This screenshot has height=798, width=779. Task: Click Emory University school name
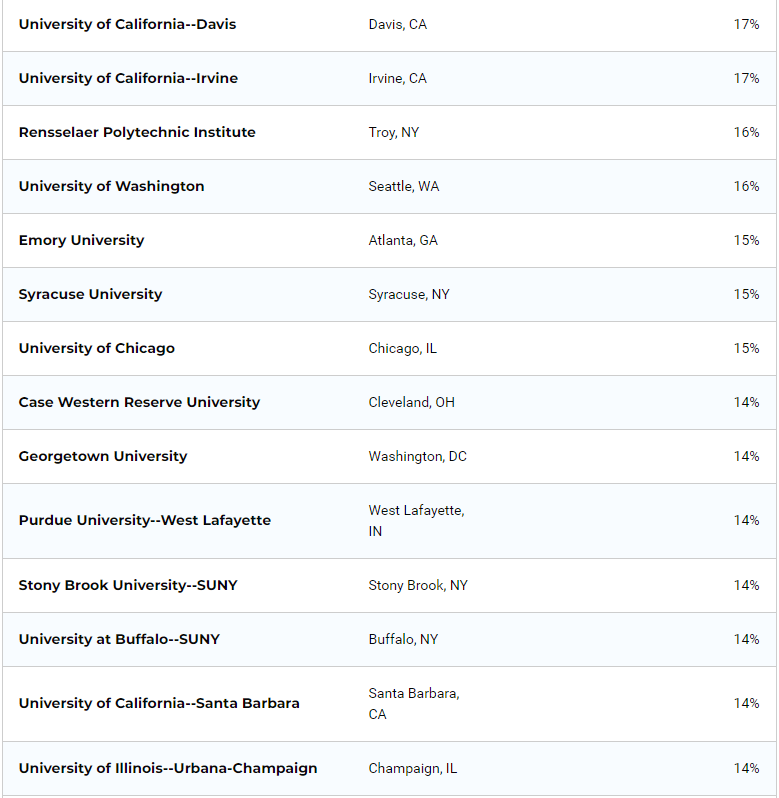click(81, 240)
